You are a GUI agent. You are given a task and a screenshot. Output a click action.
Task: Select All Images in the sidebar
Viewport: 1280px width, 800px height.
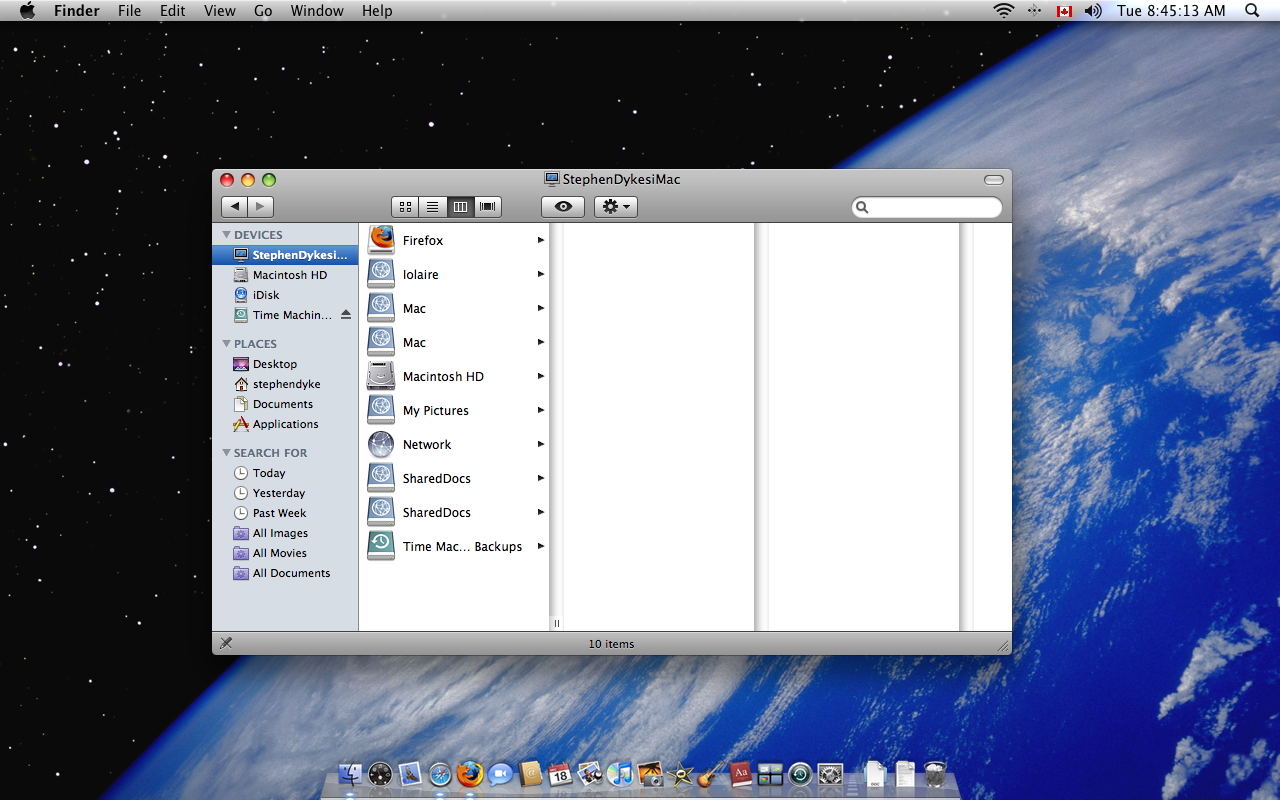[285, 533]
